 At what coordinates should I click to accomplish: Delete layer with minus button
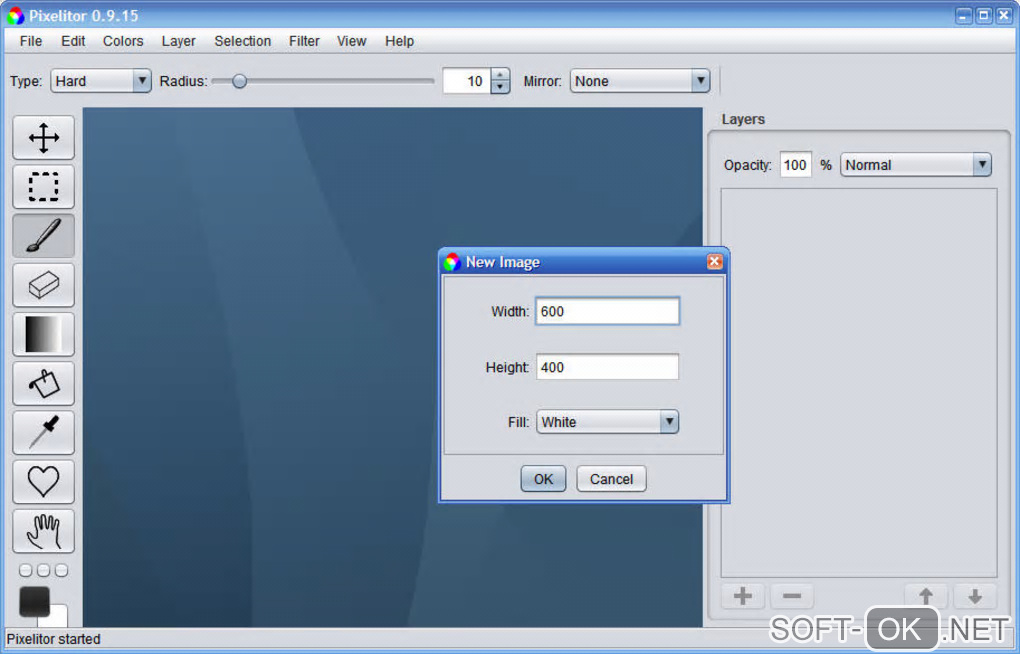(792, 596)
